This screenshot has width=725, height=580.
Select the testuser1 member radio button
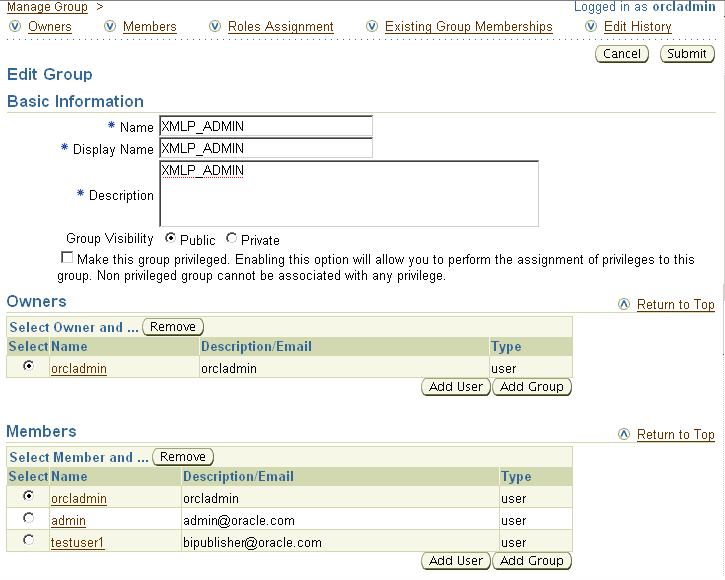click(29, 540)
